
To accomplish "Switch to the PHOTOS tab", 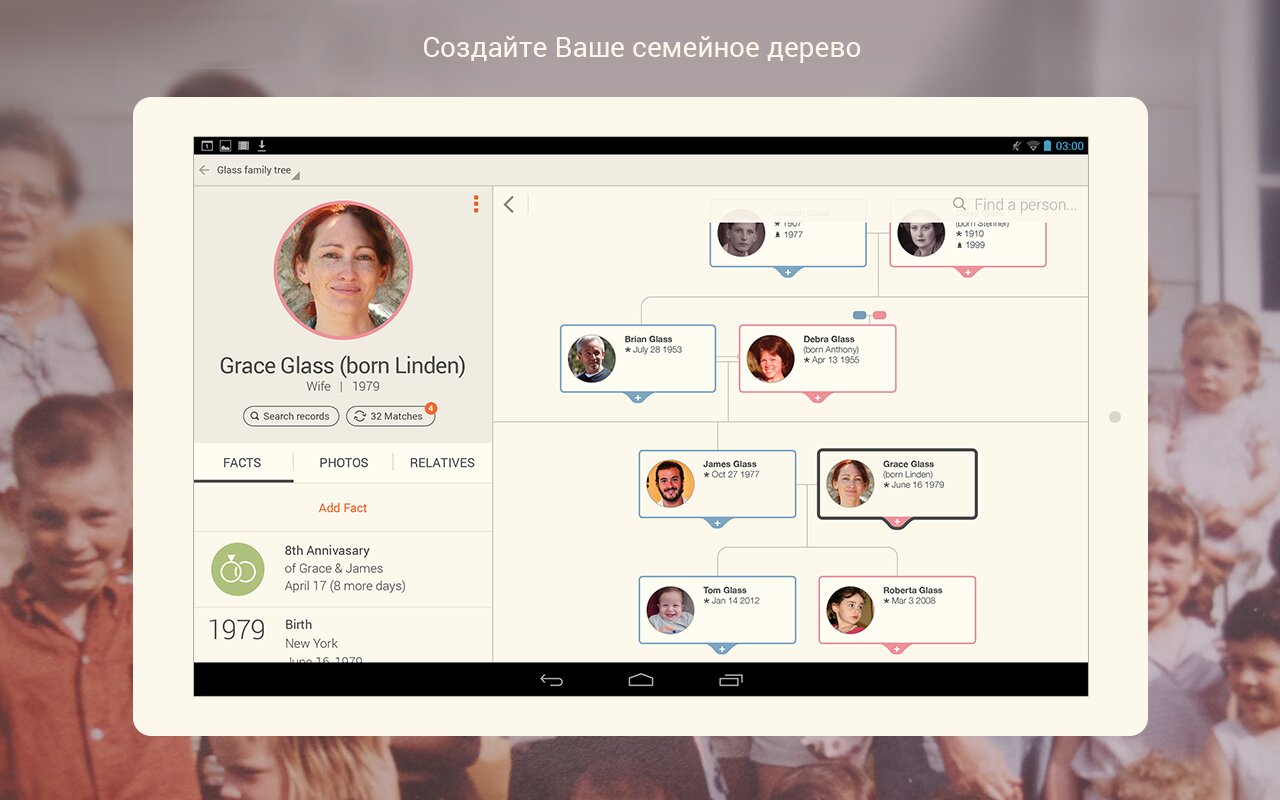I will pos(343,463).
